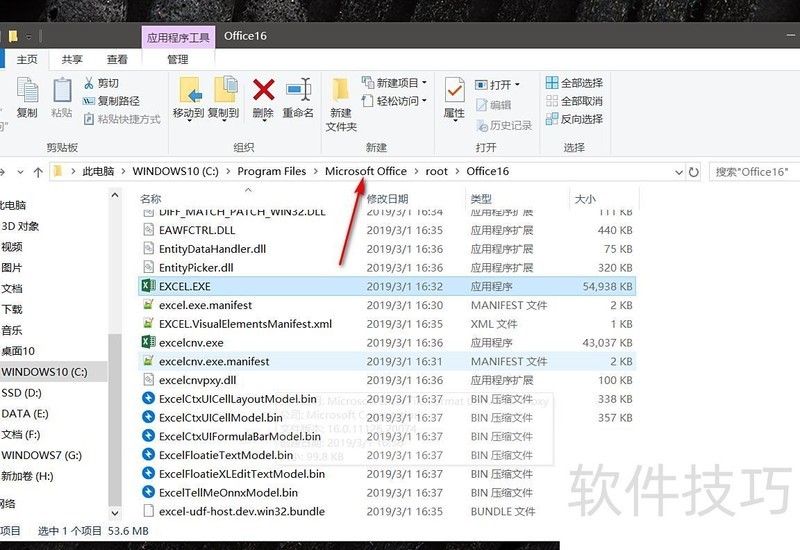Viewport: 800px width, 550px height.
Task: Open the Move to (移动到) command
Action: (188, 99)
